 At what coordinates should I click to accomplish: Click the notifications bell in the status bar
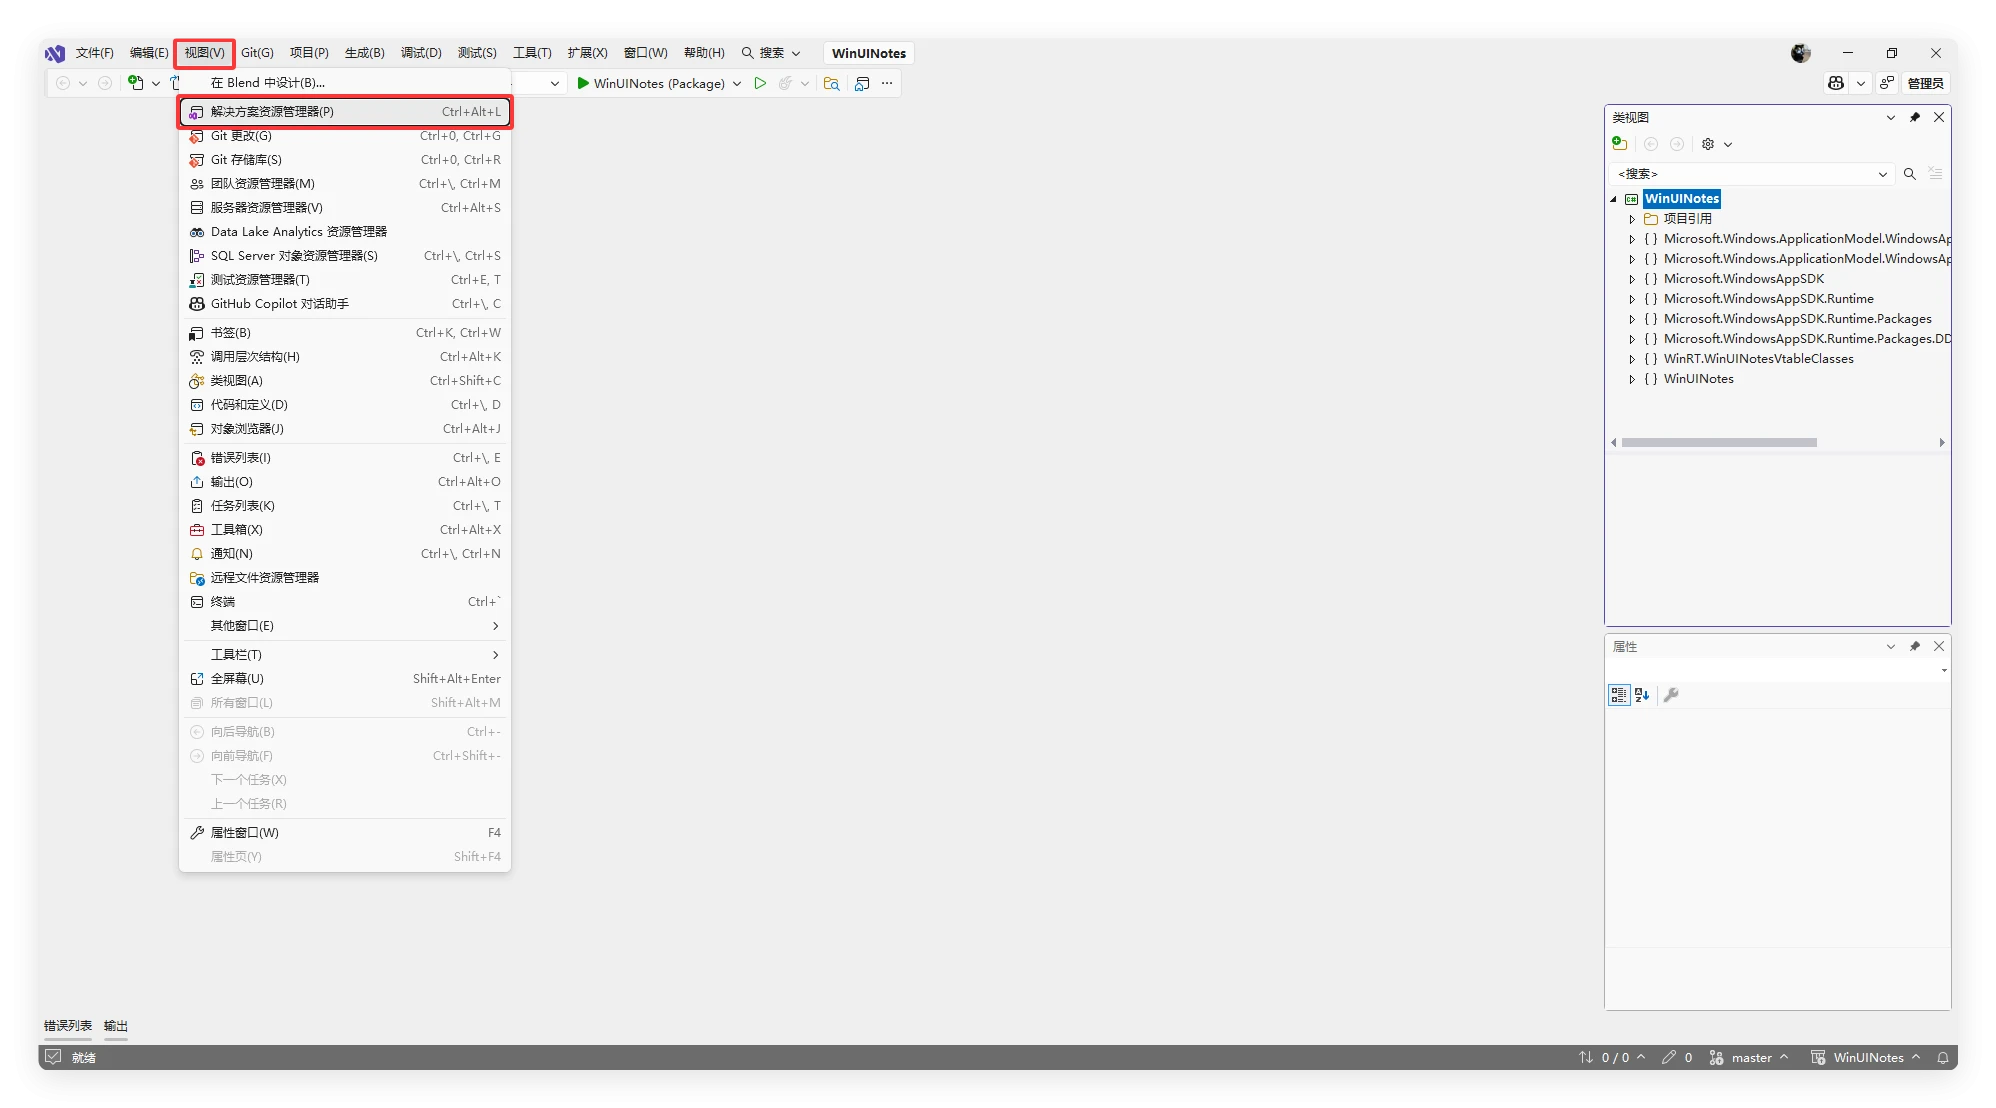1942,1057
